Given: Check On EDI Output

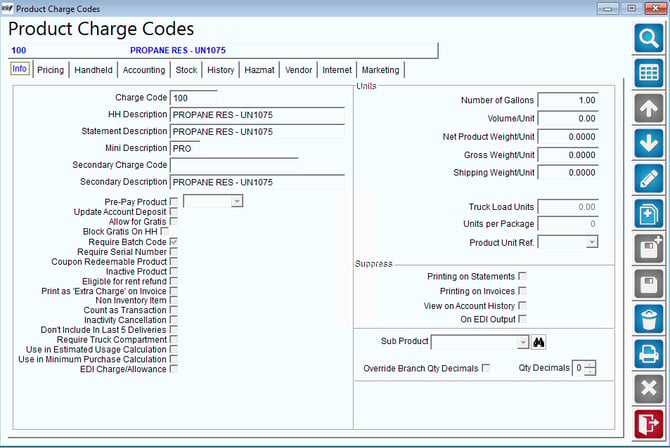Looking at the screenshot, I should [x=522, y=319].
